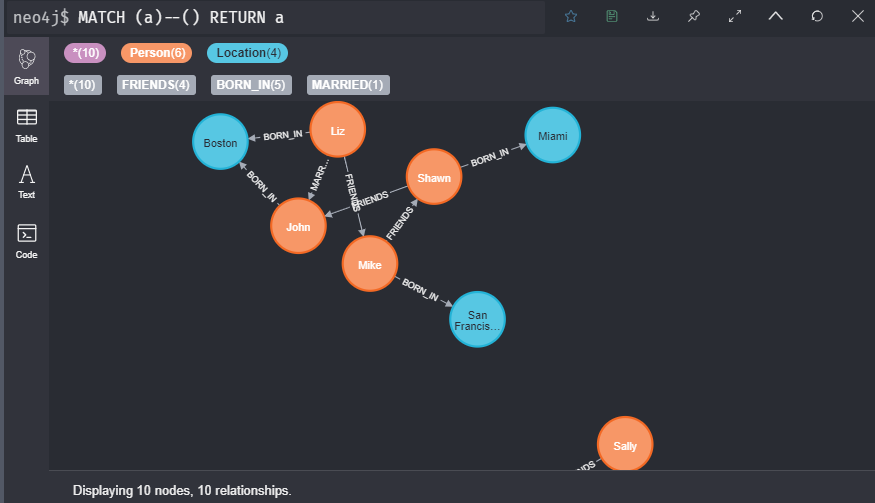This screenshot has width=875, height=503.
Task: Close the result frame
Action: 857,16
